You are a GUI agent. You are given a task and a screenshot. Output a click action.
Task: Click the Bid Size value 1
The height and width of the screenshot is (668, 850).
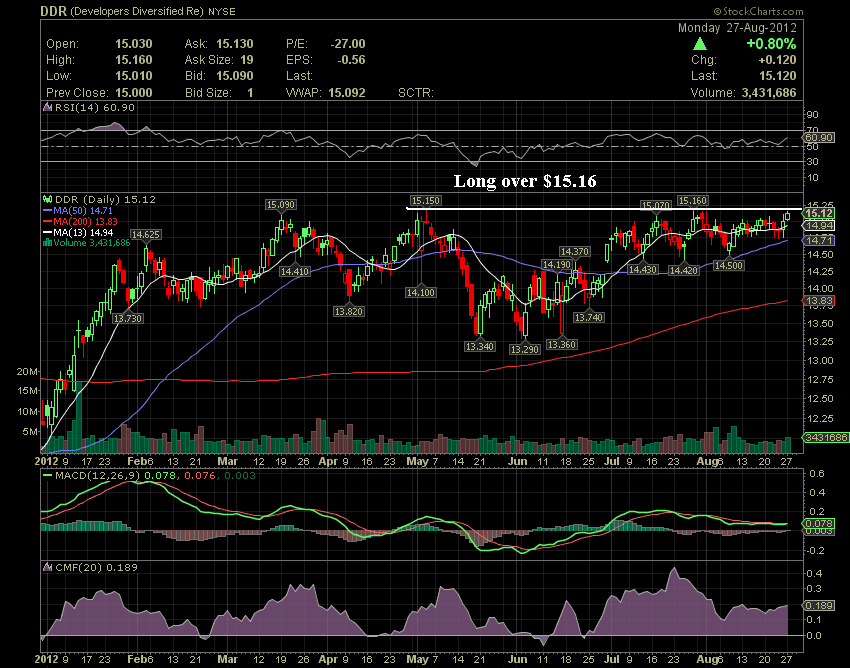(x=250, y=93)
